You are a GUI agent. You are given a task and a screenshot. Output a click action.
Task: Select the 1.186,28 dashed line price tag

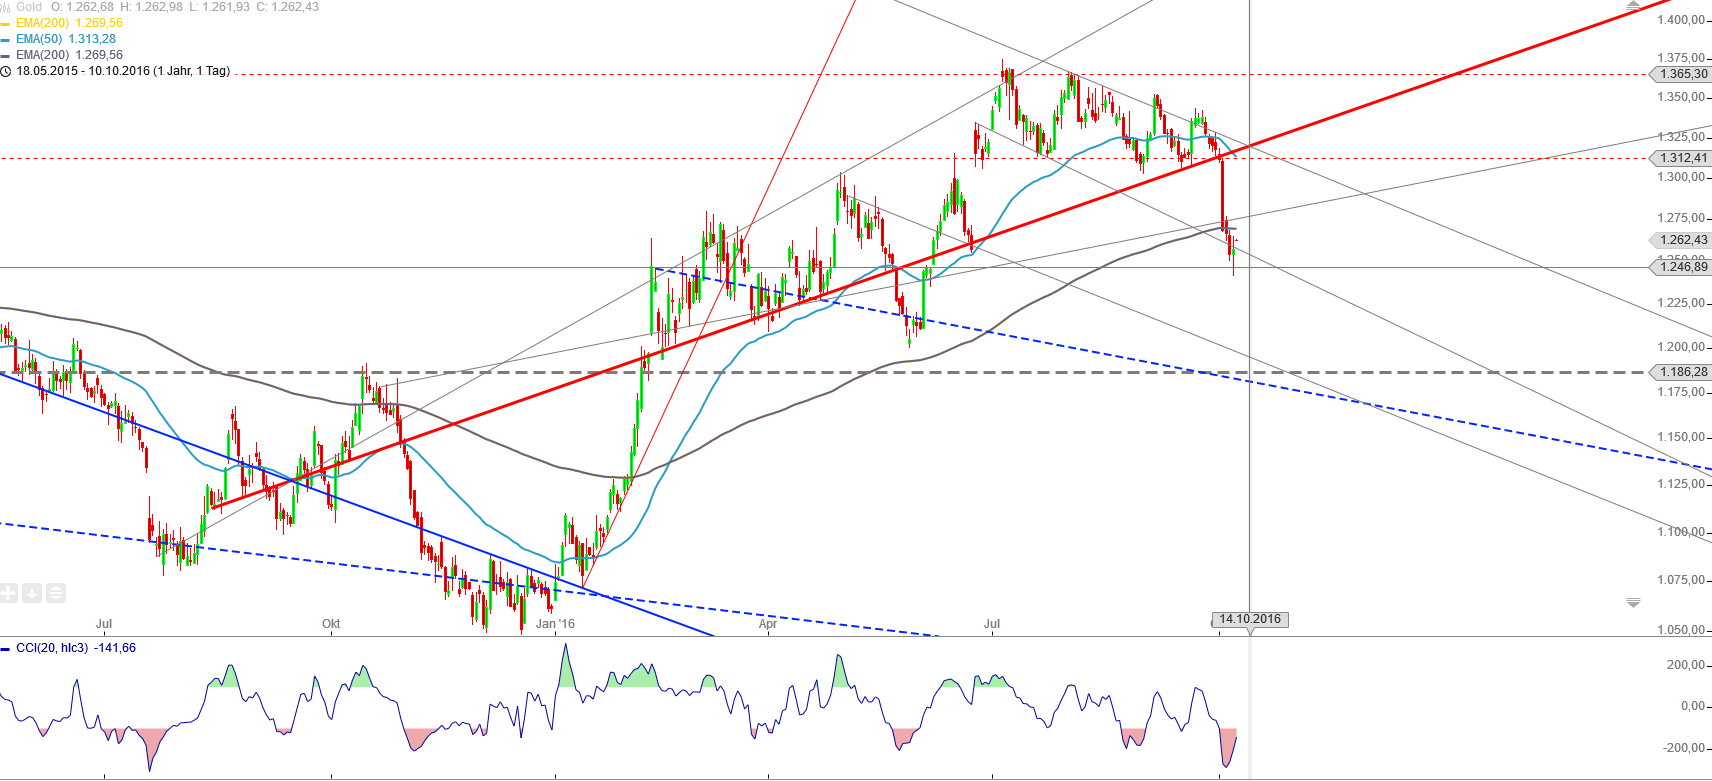pos(1682,372)
